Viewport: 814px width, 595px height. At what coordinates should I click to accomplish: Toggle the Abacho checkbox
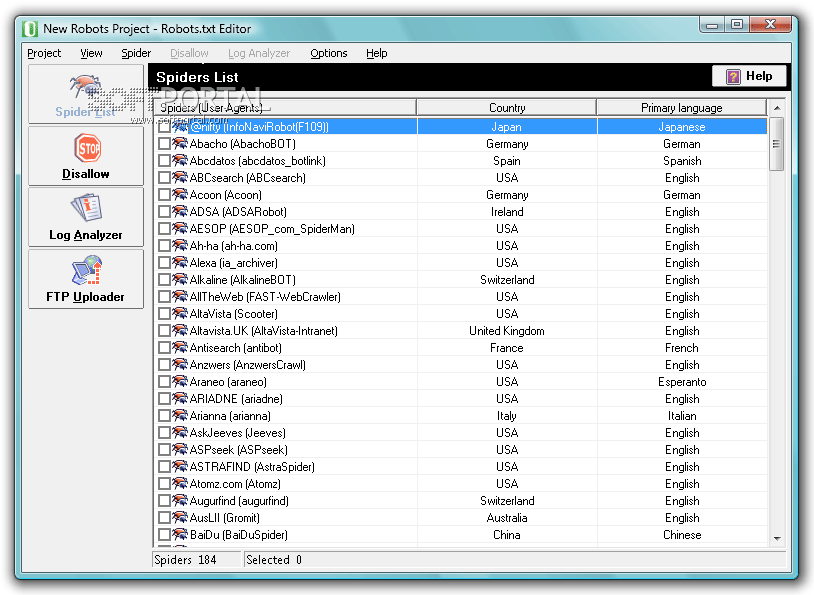164,144
